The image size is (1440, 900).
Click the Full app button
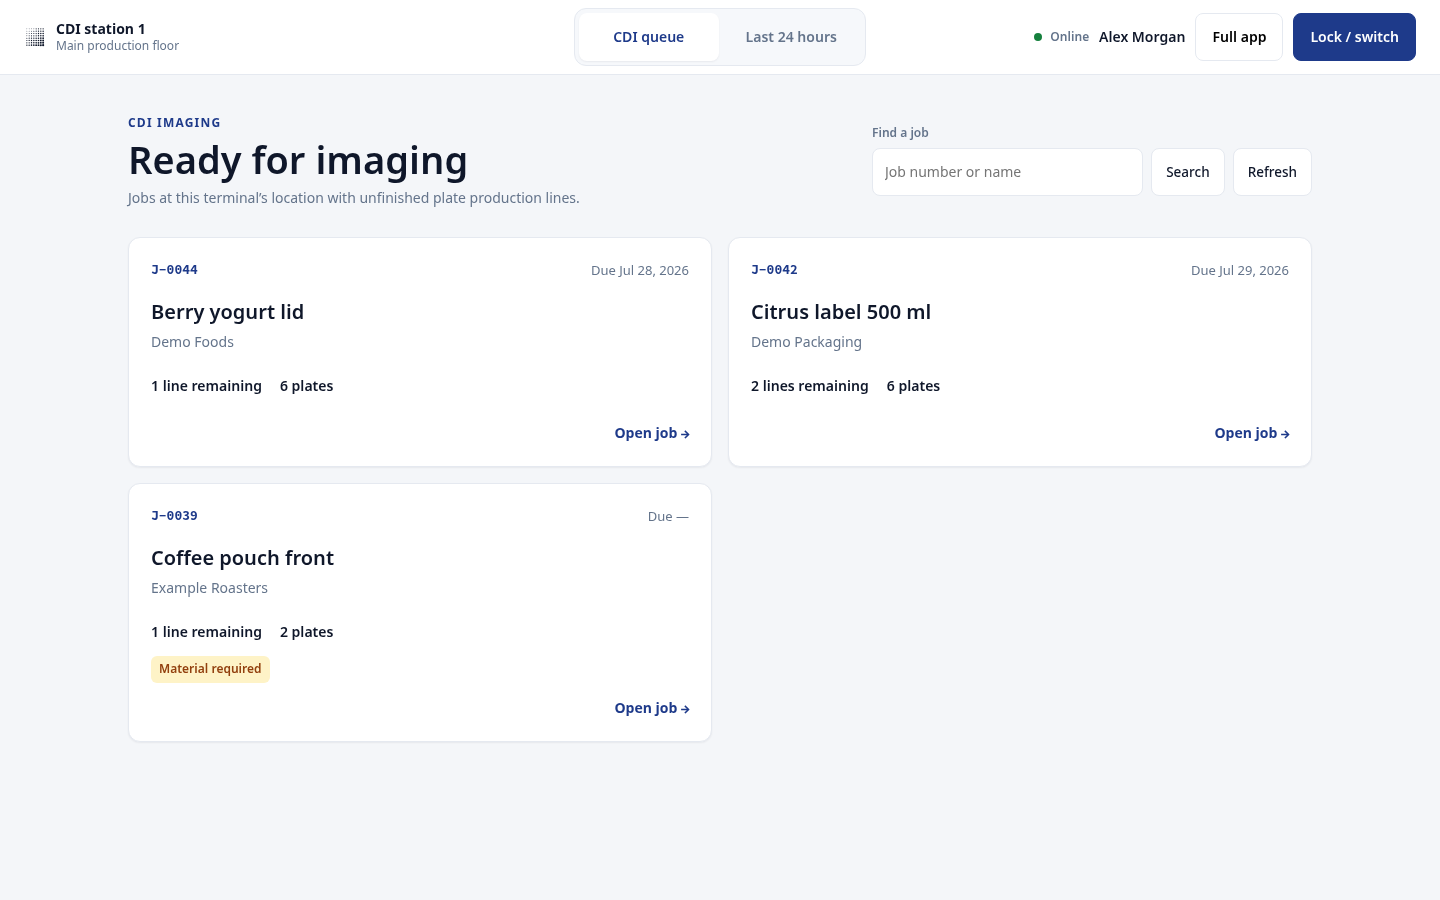tap(1239, 37)
